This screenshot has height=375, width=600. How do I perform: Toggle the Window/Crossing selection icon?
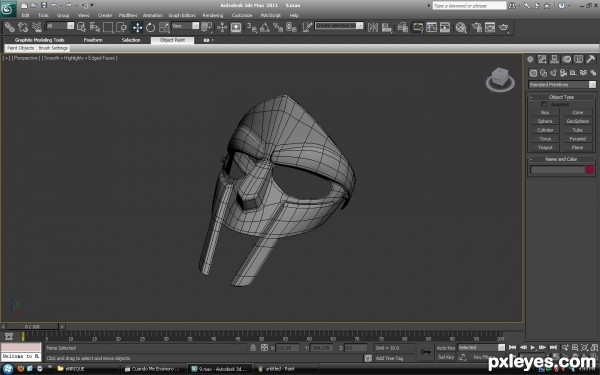pyautogui.click(x=121, y=27)
